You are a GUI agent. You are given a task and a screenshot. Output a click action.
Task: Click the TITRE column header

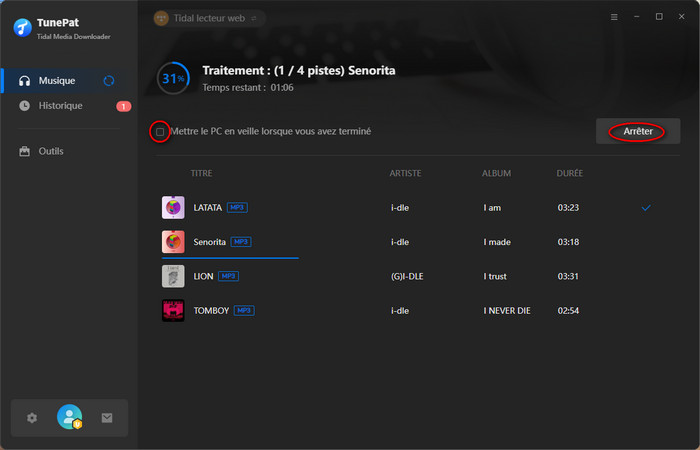point(201,173)
